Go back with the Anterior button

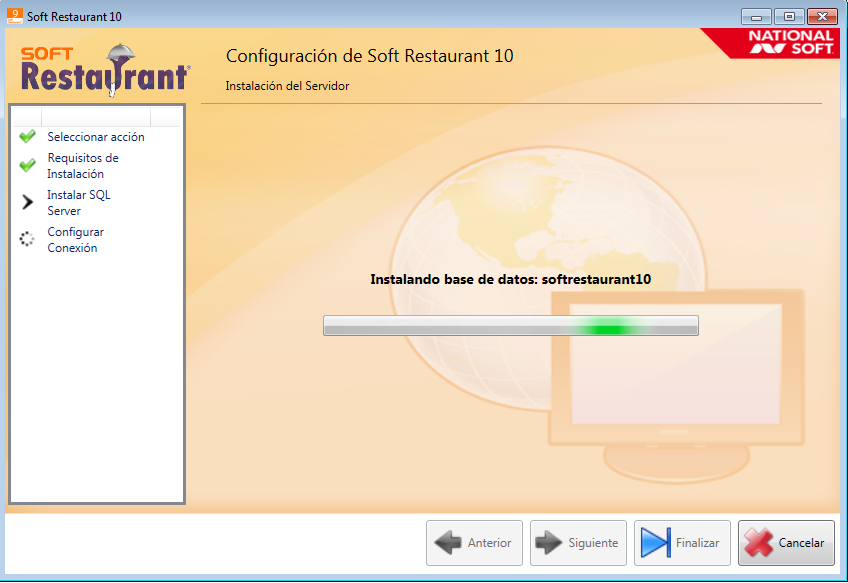point(474,542)
